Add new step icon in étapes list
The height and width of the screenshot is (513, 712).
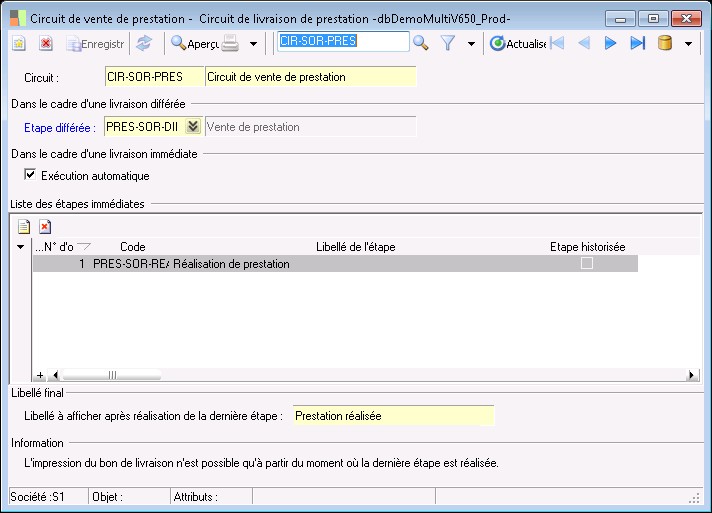[x=24, y=226]
